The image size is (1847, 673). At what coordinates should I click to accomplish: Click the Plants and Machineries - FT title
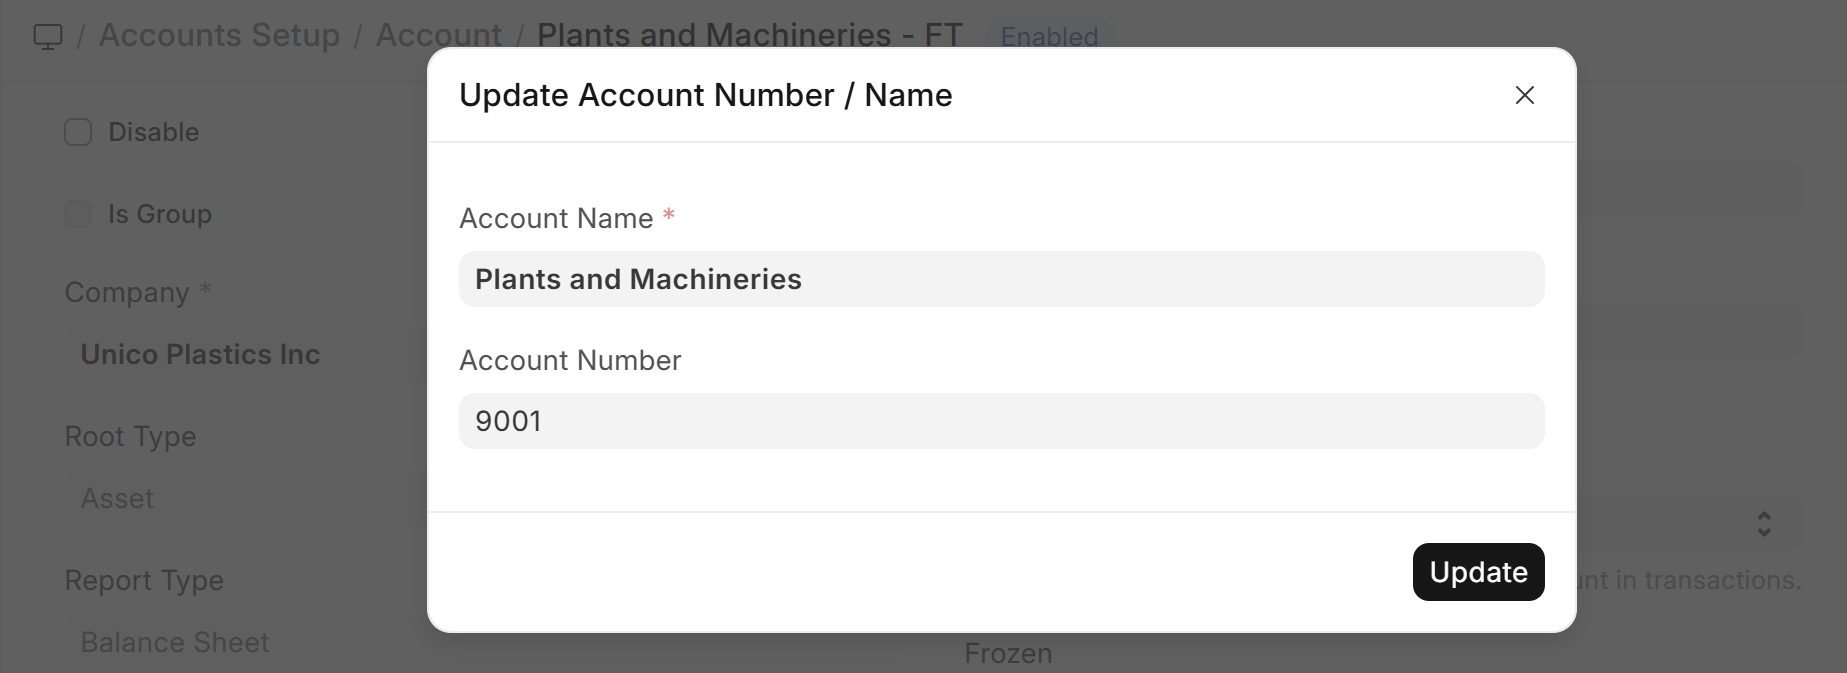(749, 35)
